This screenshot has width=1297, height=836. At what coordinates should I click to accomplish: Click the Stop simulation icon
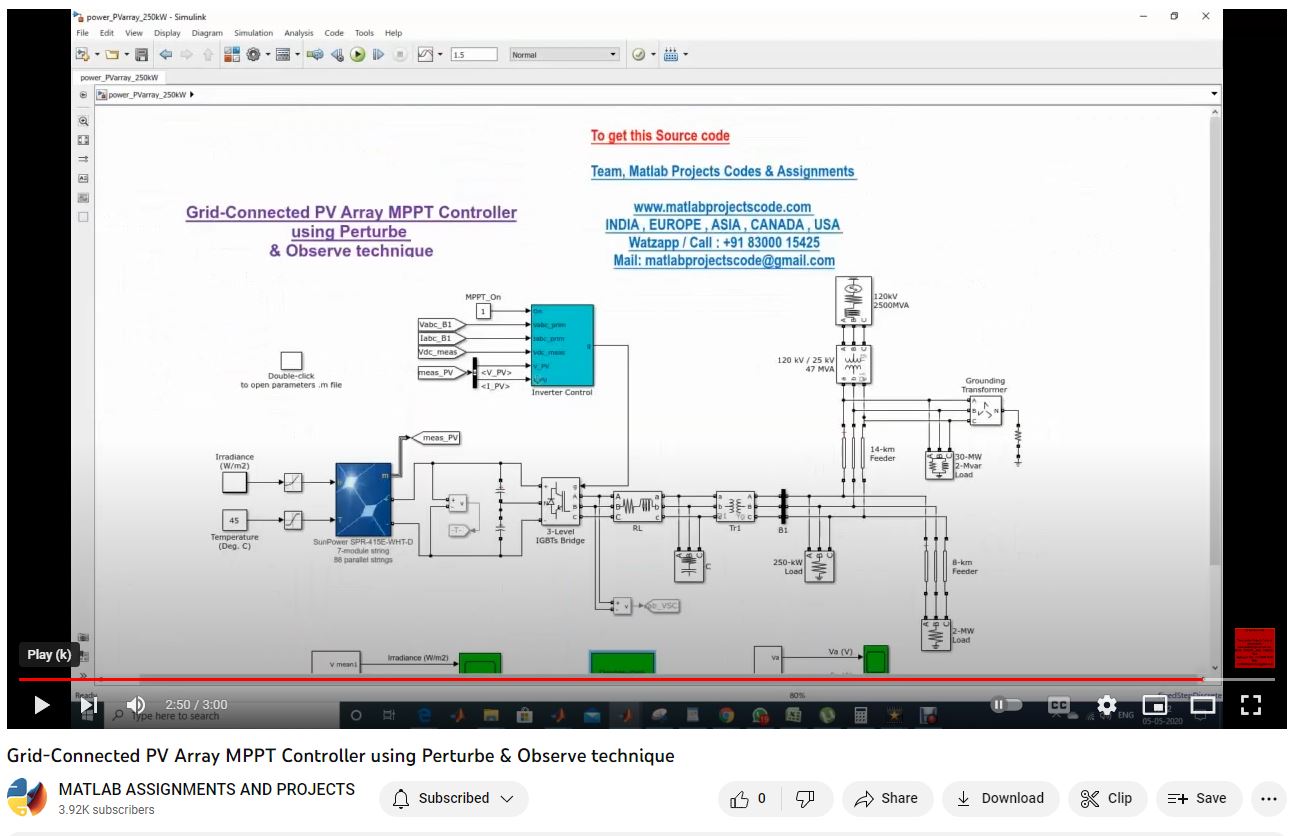click(400, 54)
